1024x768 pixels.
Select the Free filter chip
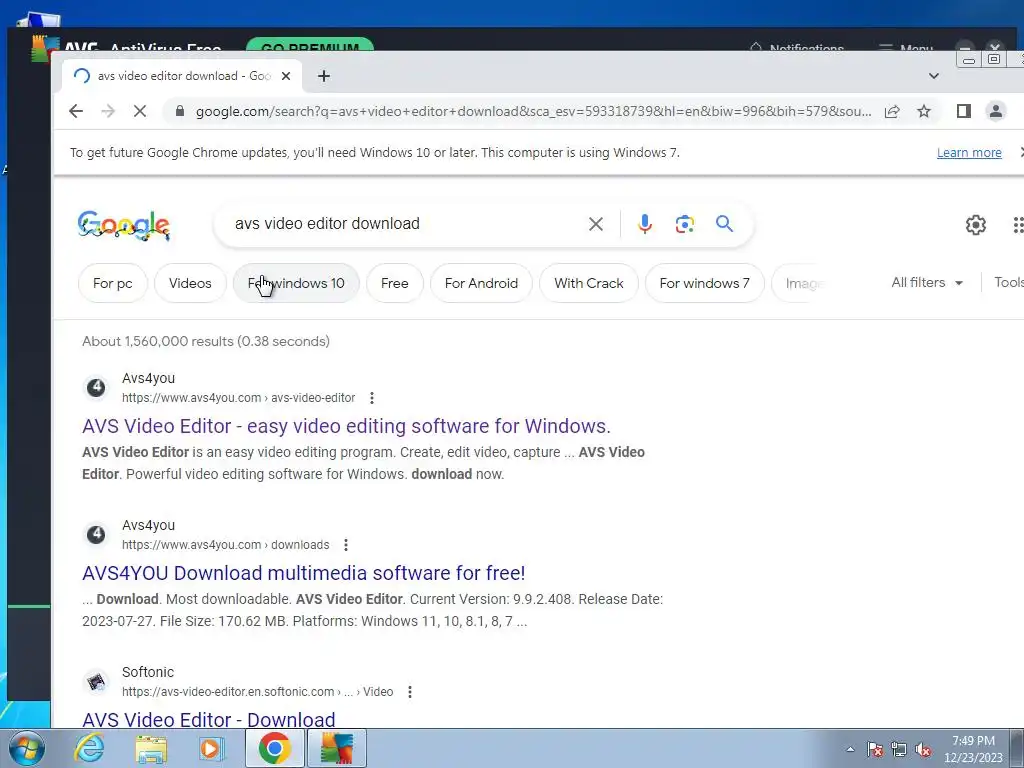(x=394, y=283)
